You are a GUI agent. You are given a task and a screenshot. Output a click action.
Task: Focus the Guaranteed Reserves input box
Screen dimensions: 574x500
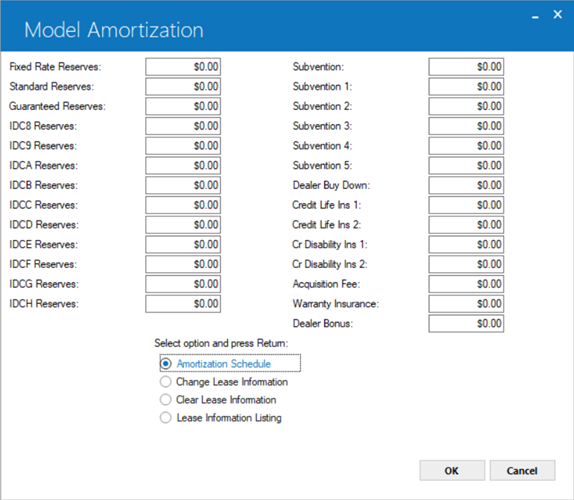183,106
